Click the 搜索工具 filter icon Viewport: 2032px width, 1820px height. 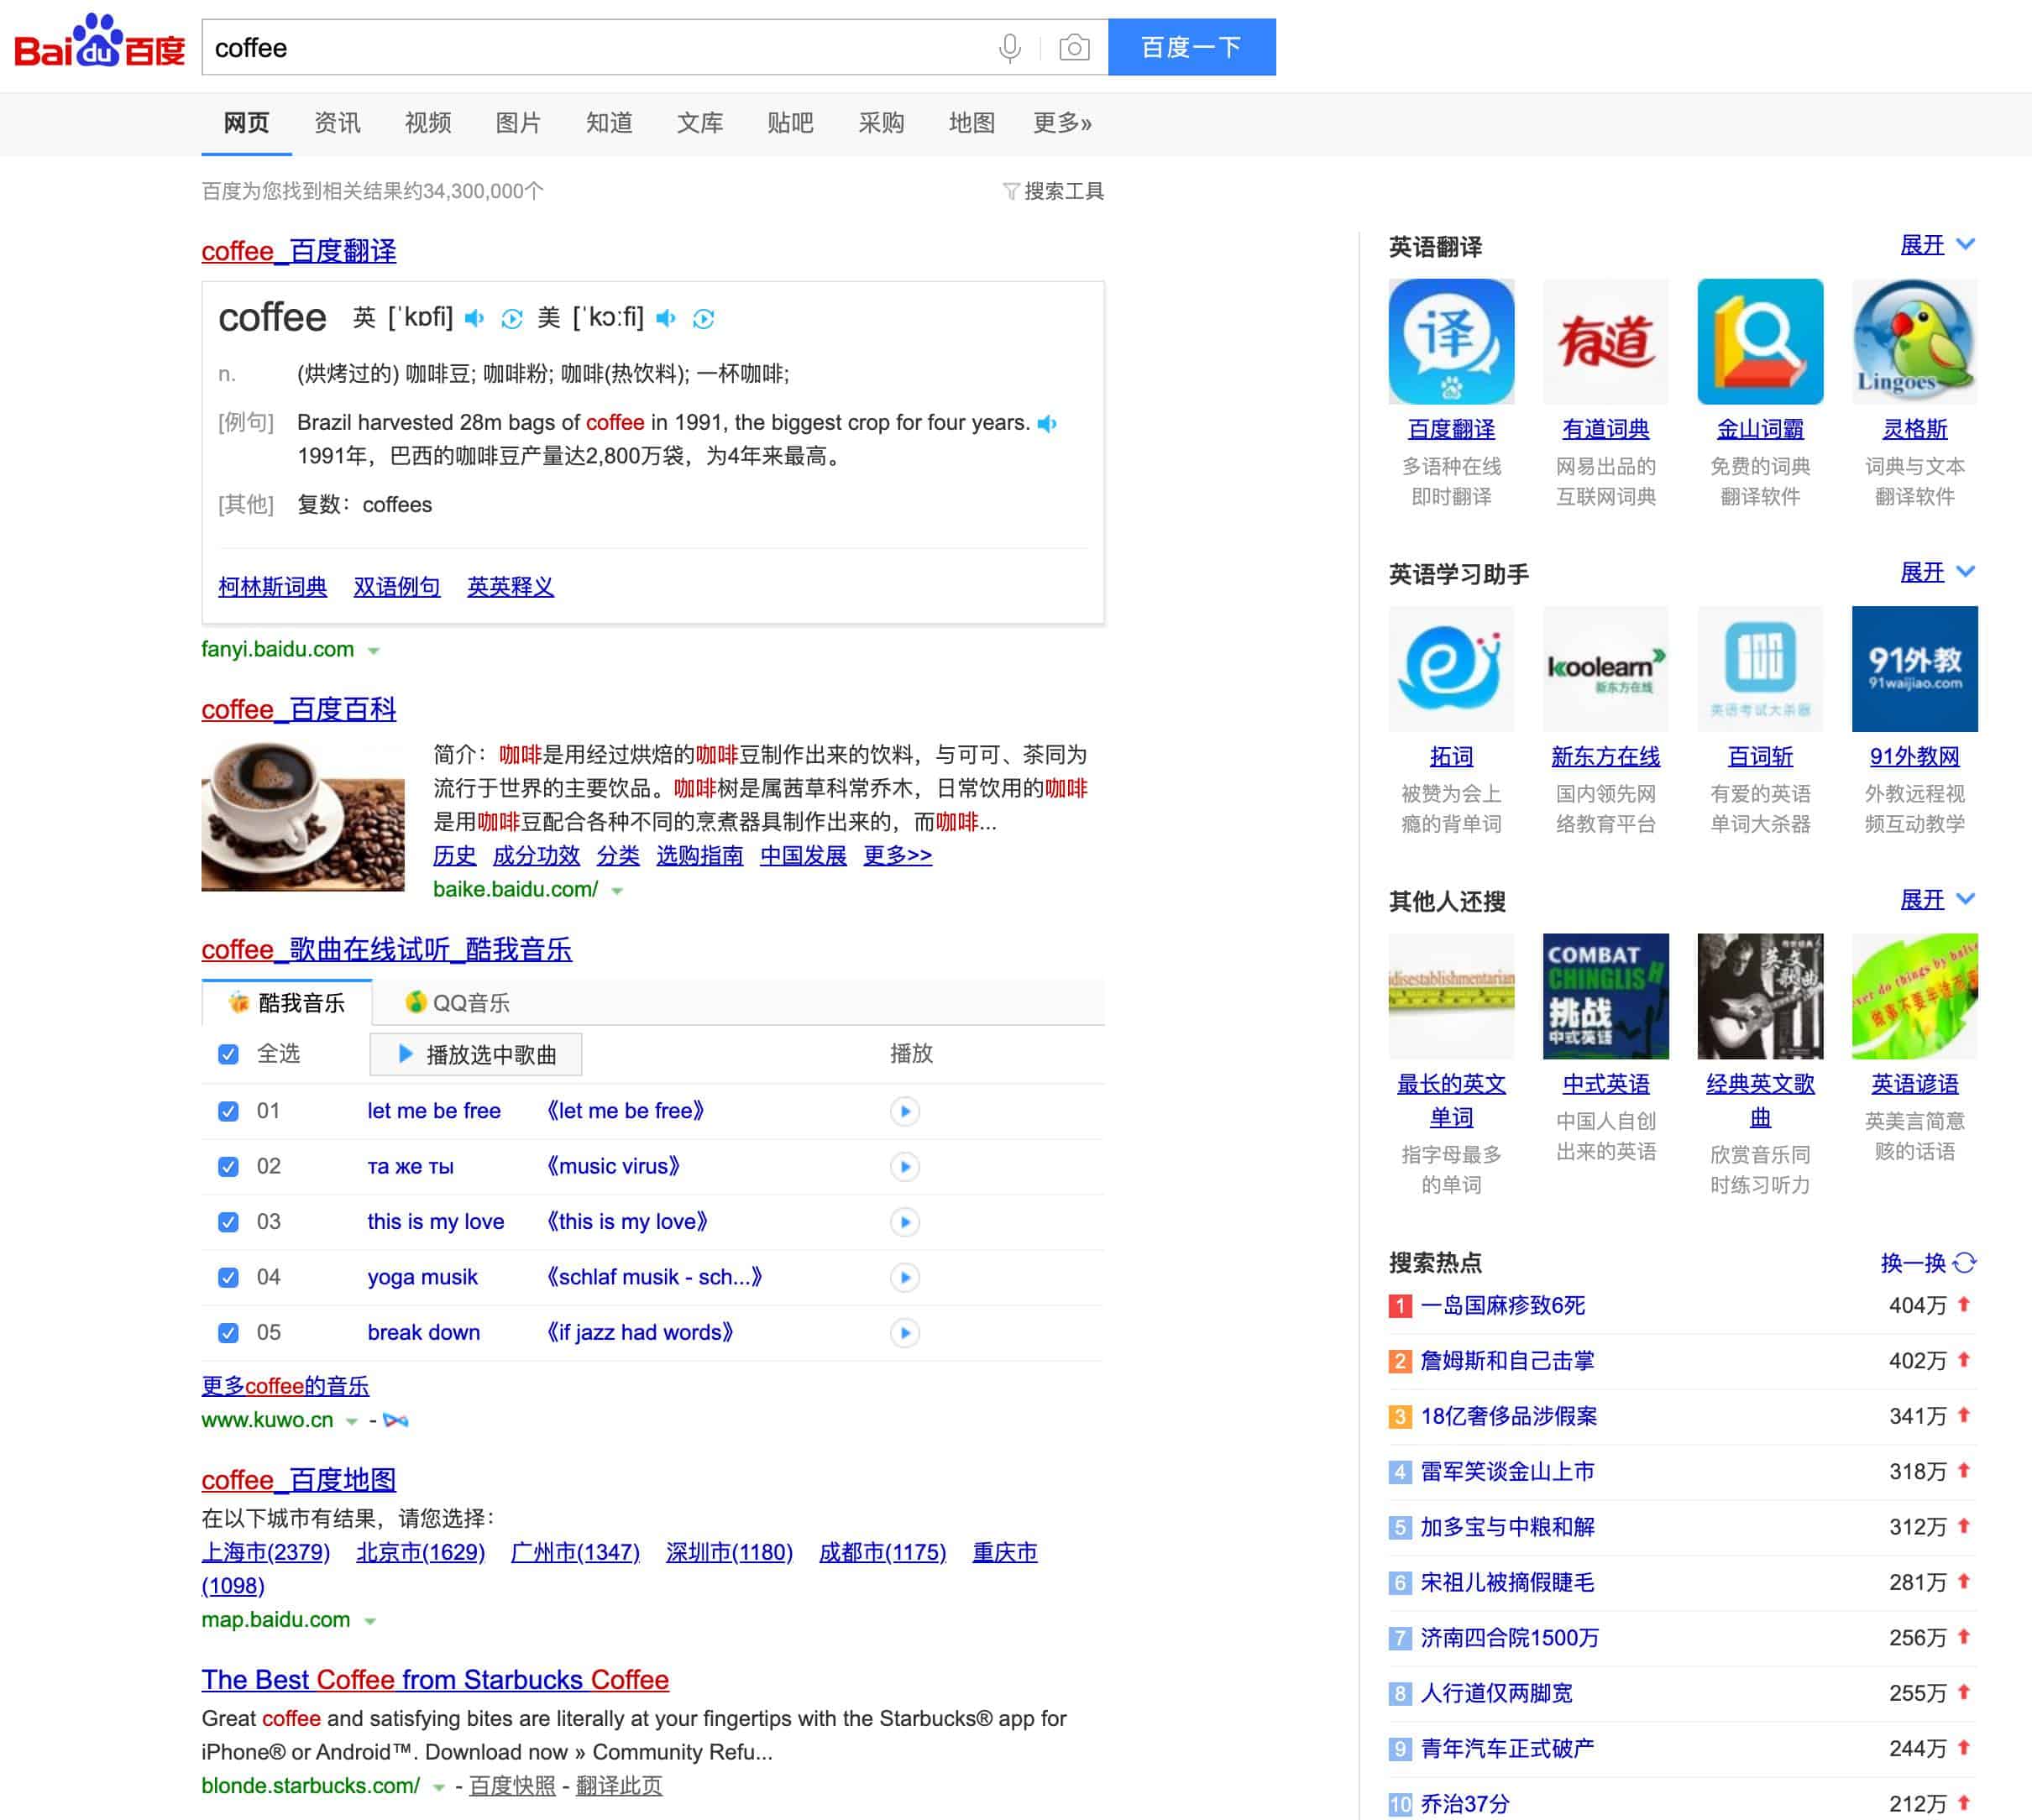[1011, 191]
